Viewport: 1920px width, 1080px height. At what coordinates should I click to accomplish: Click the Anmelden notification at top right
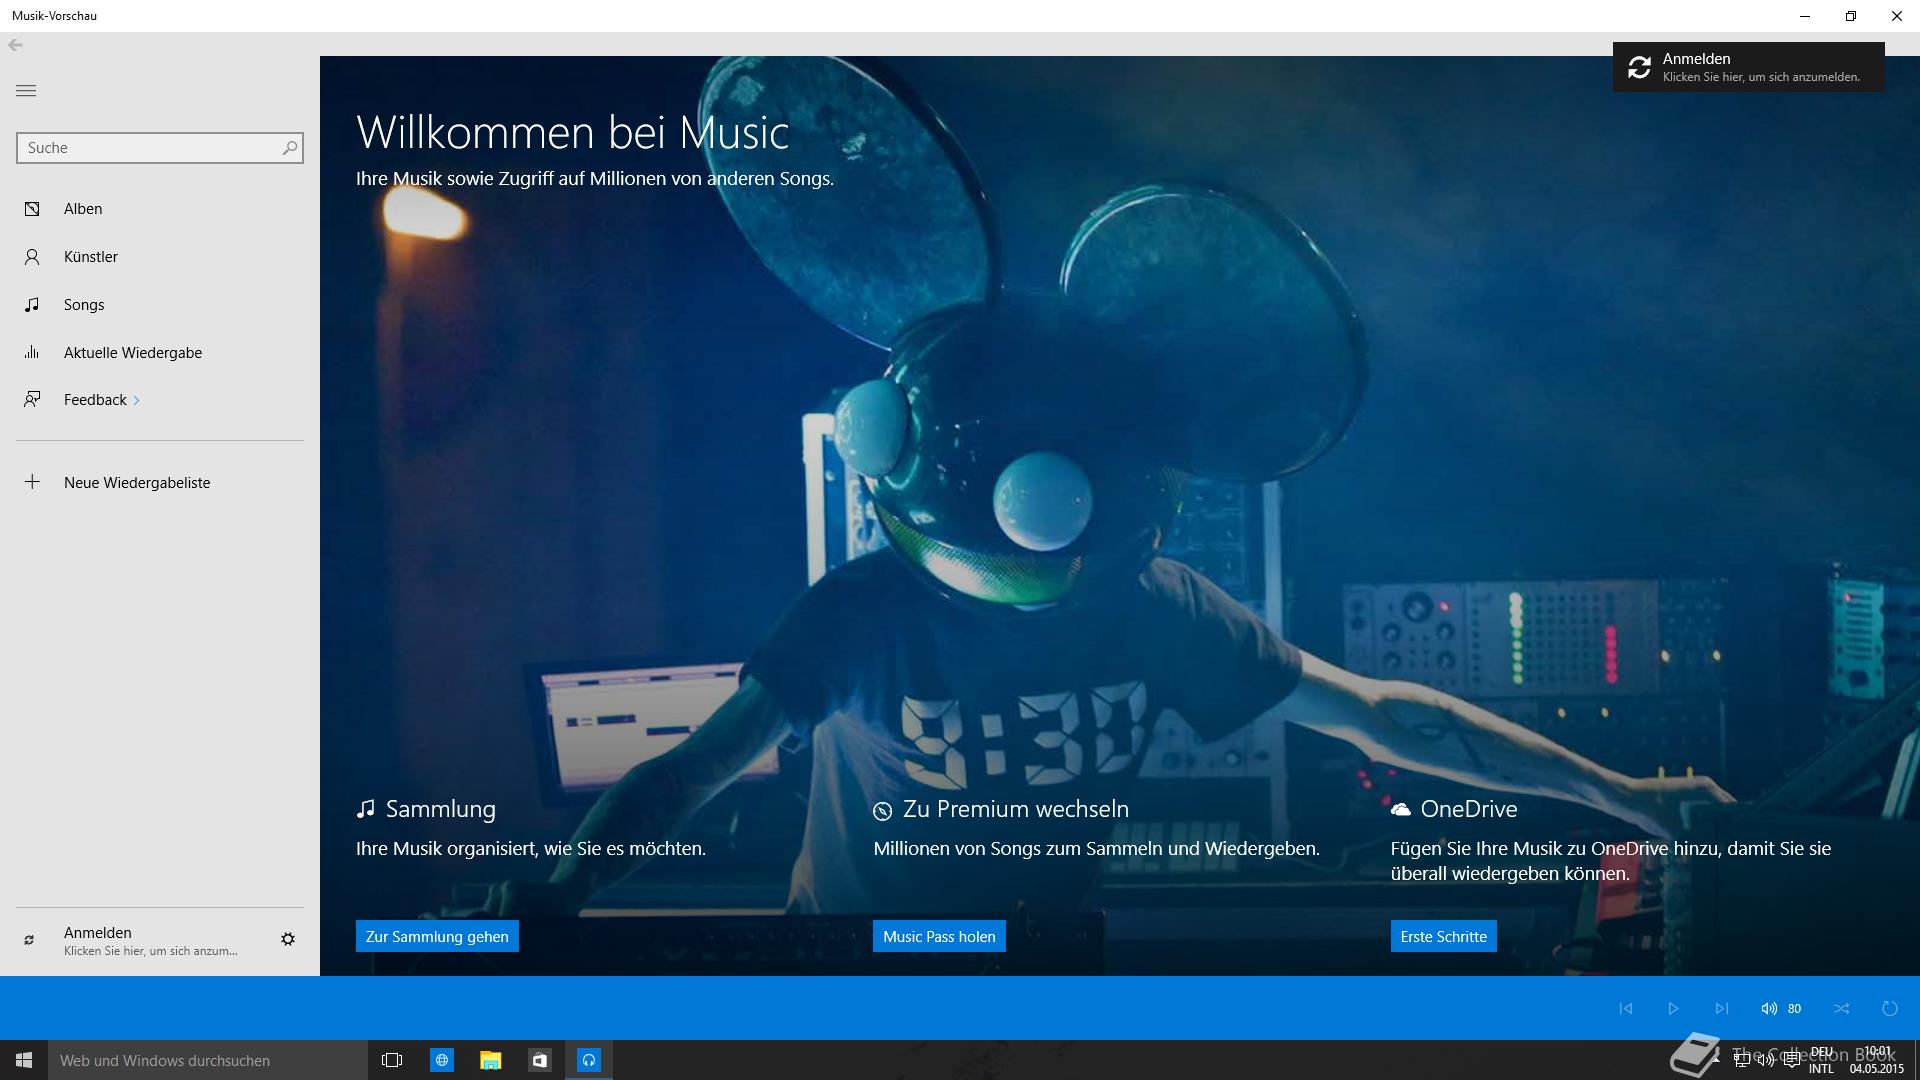[x=1748, y=67]
